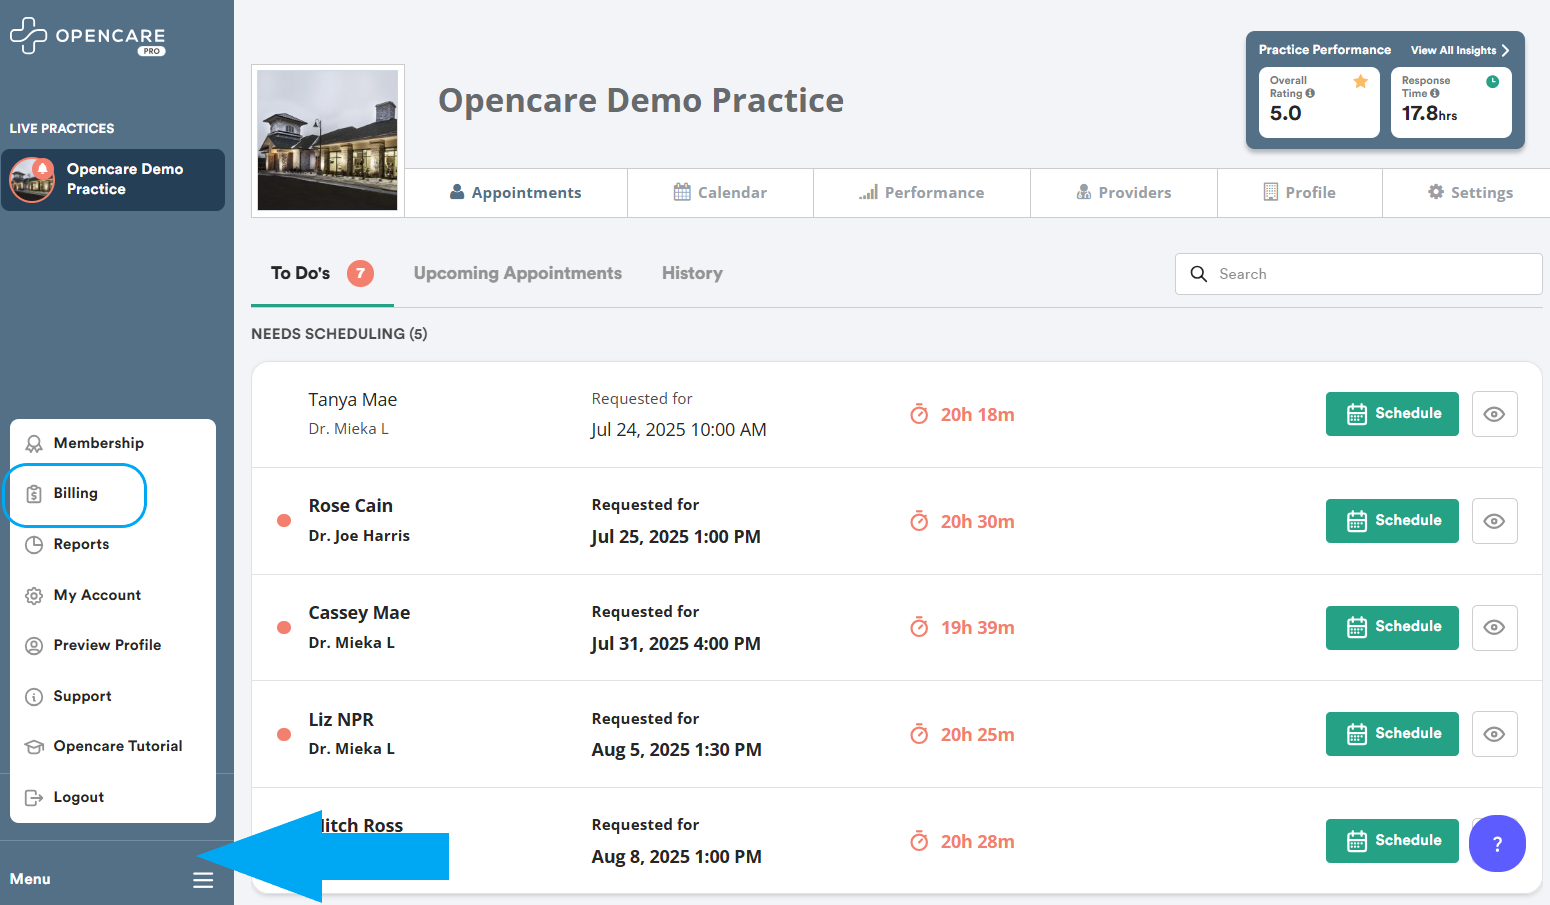The width and height of the screenshot is (1550, 905).
Task: Open the hamburger Menu icon
Action: click(203, 880)
